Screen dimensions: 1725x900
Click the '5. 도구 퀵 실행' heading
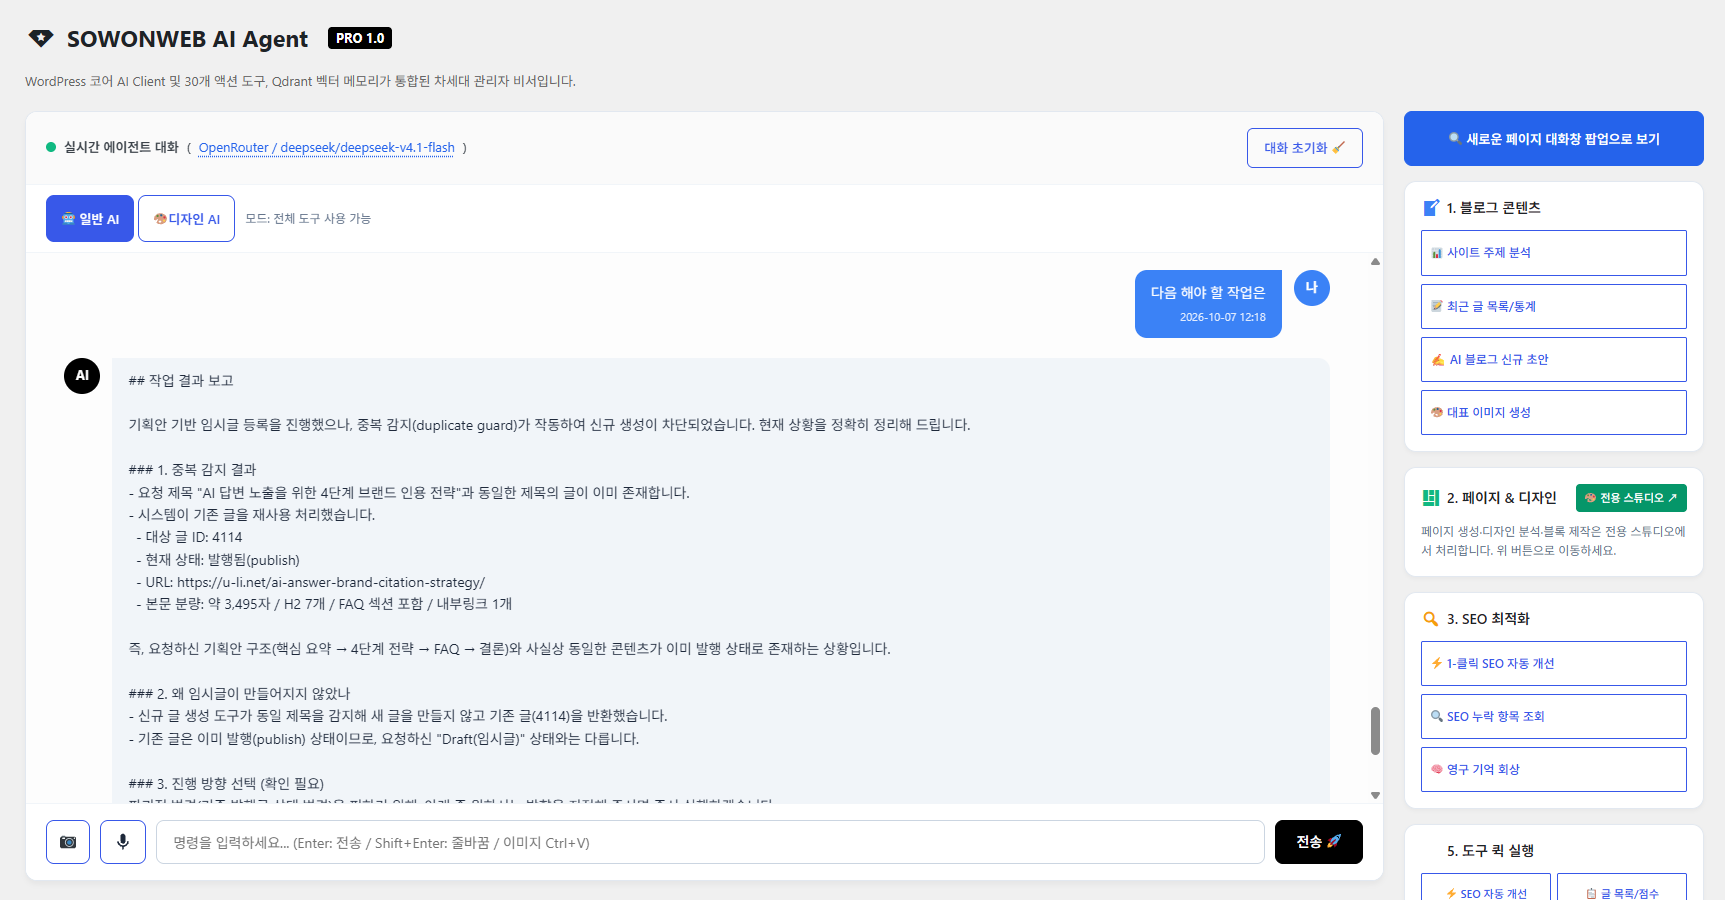tap(1490, 851)
